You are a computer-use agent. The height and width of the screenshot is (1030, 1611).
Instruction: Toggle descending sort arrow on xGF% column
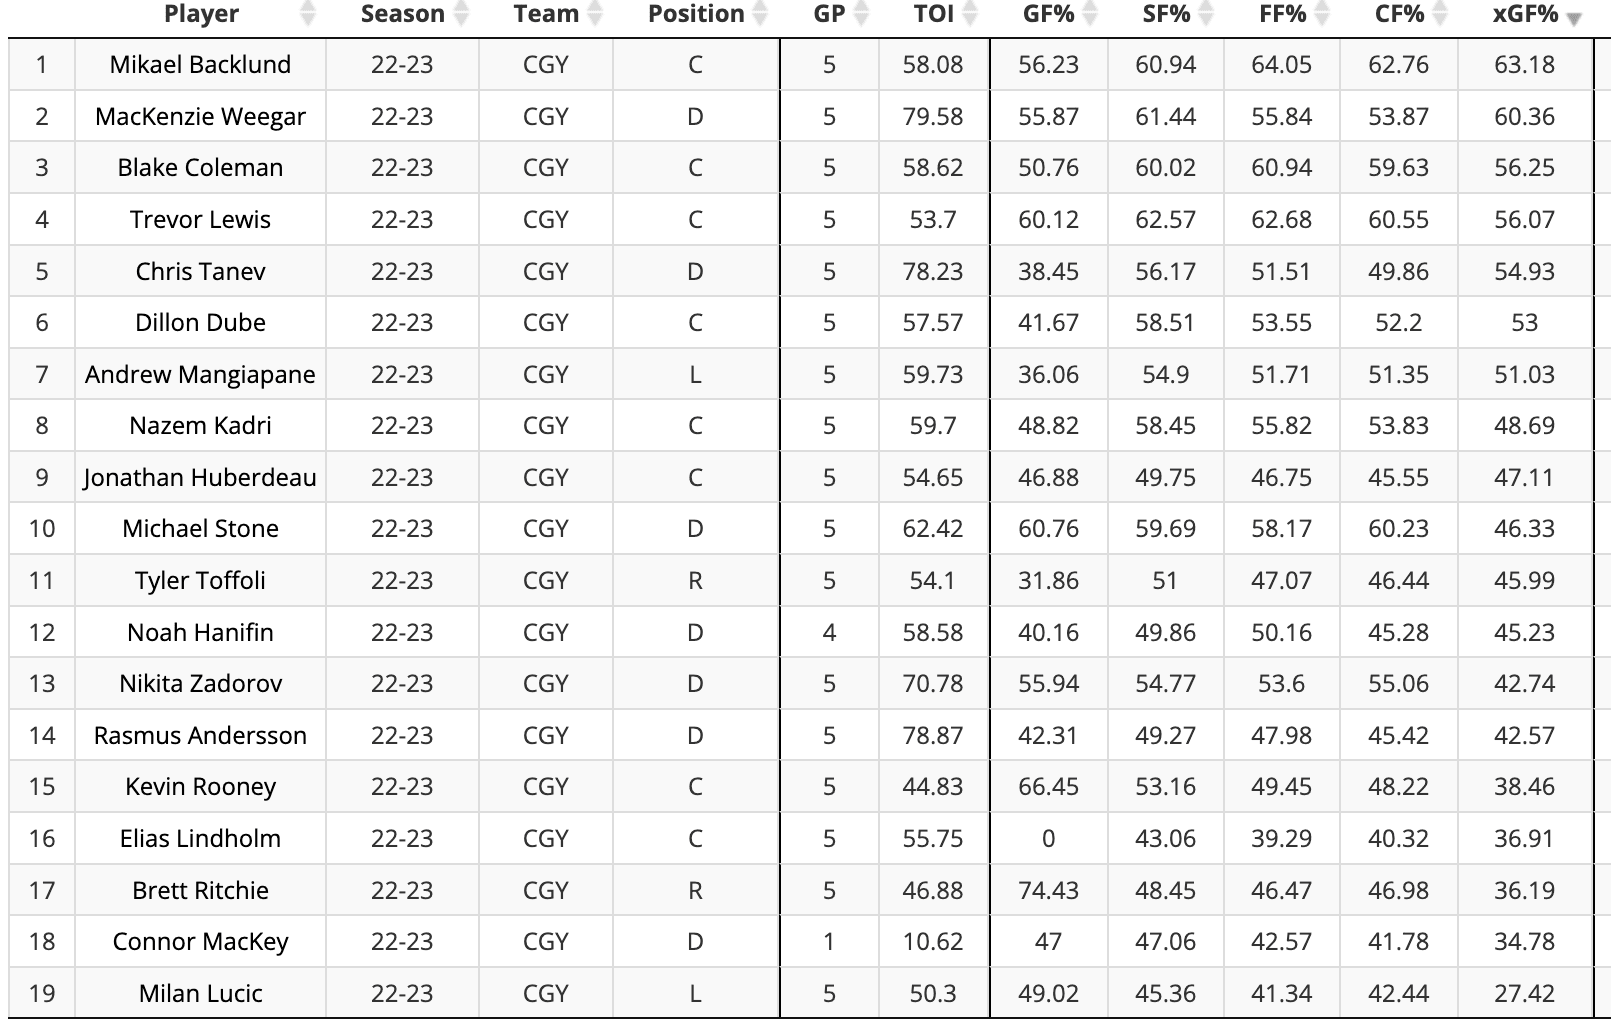(1574, 18)
